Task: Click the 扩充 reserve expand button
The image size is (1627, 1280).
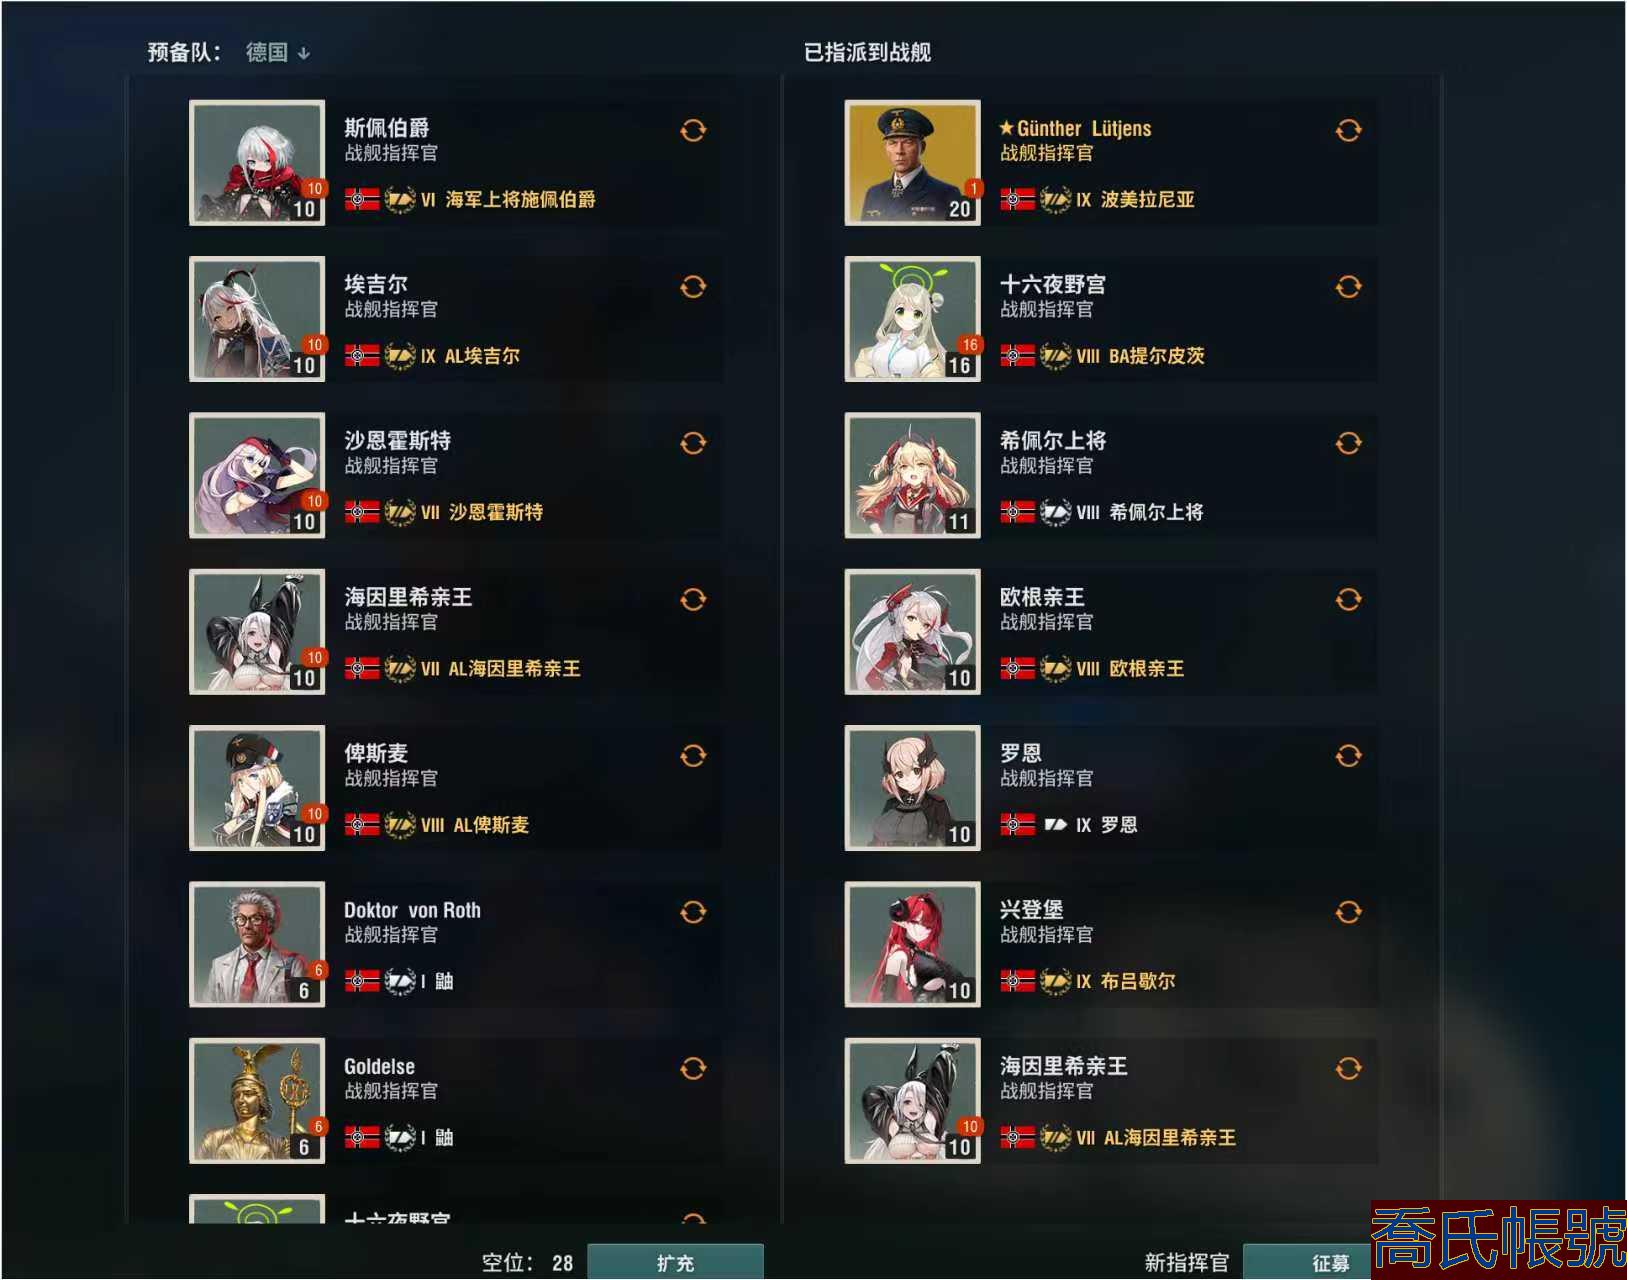Action: [675, 1262]
